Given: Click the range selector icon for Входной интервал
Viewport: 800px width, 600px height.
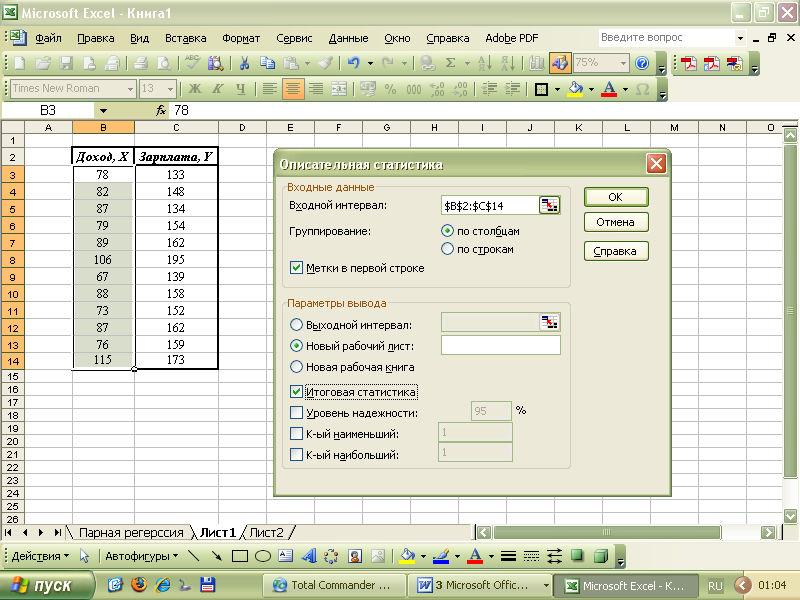Looking at the screenshot, I should (x=550, y=205).
